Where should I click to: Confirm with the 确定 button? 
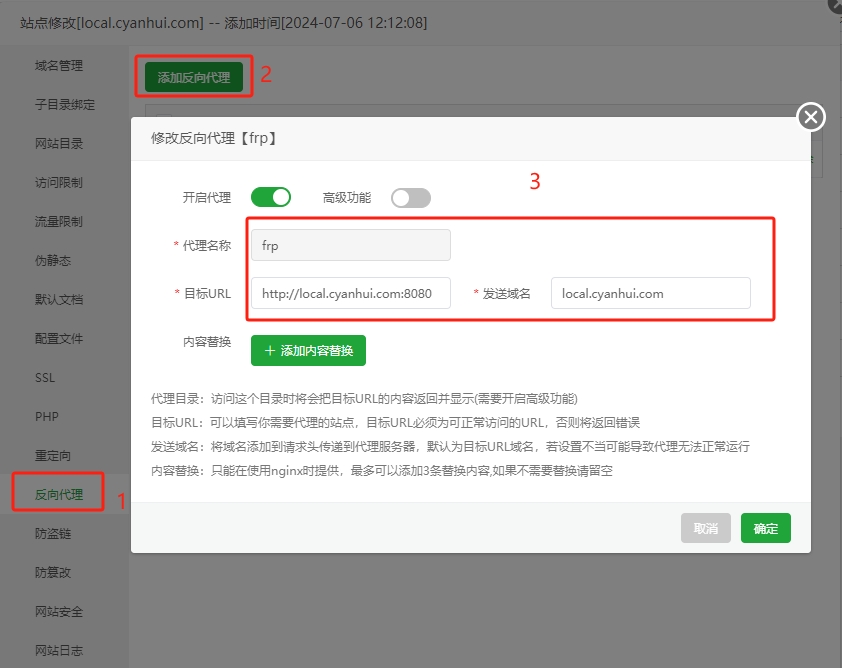point(765,528)
